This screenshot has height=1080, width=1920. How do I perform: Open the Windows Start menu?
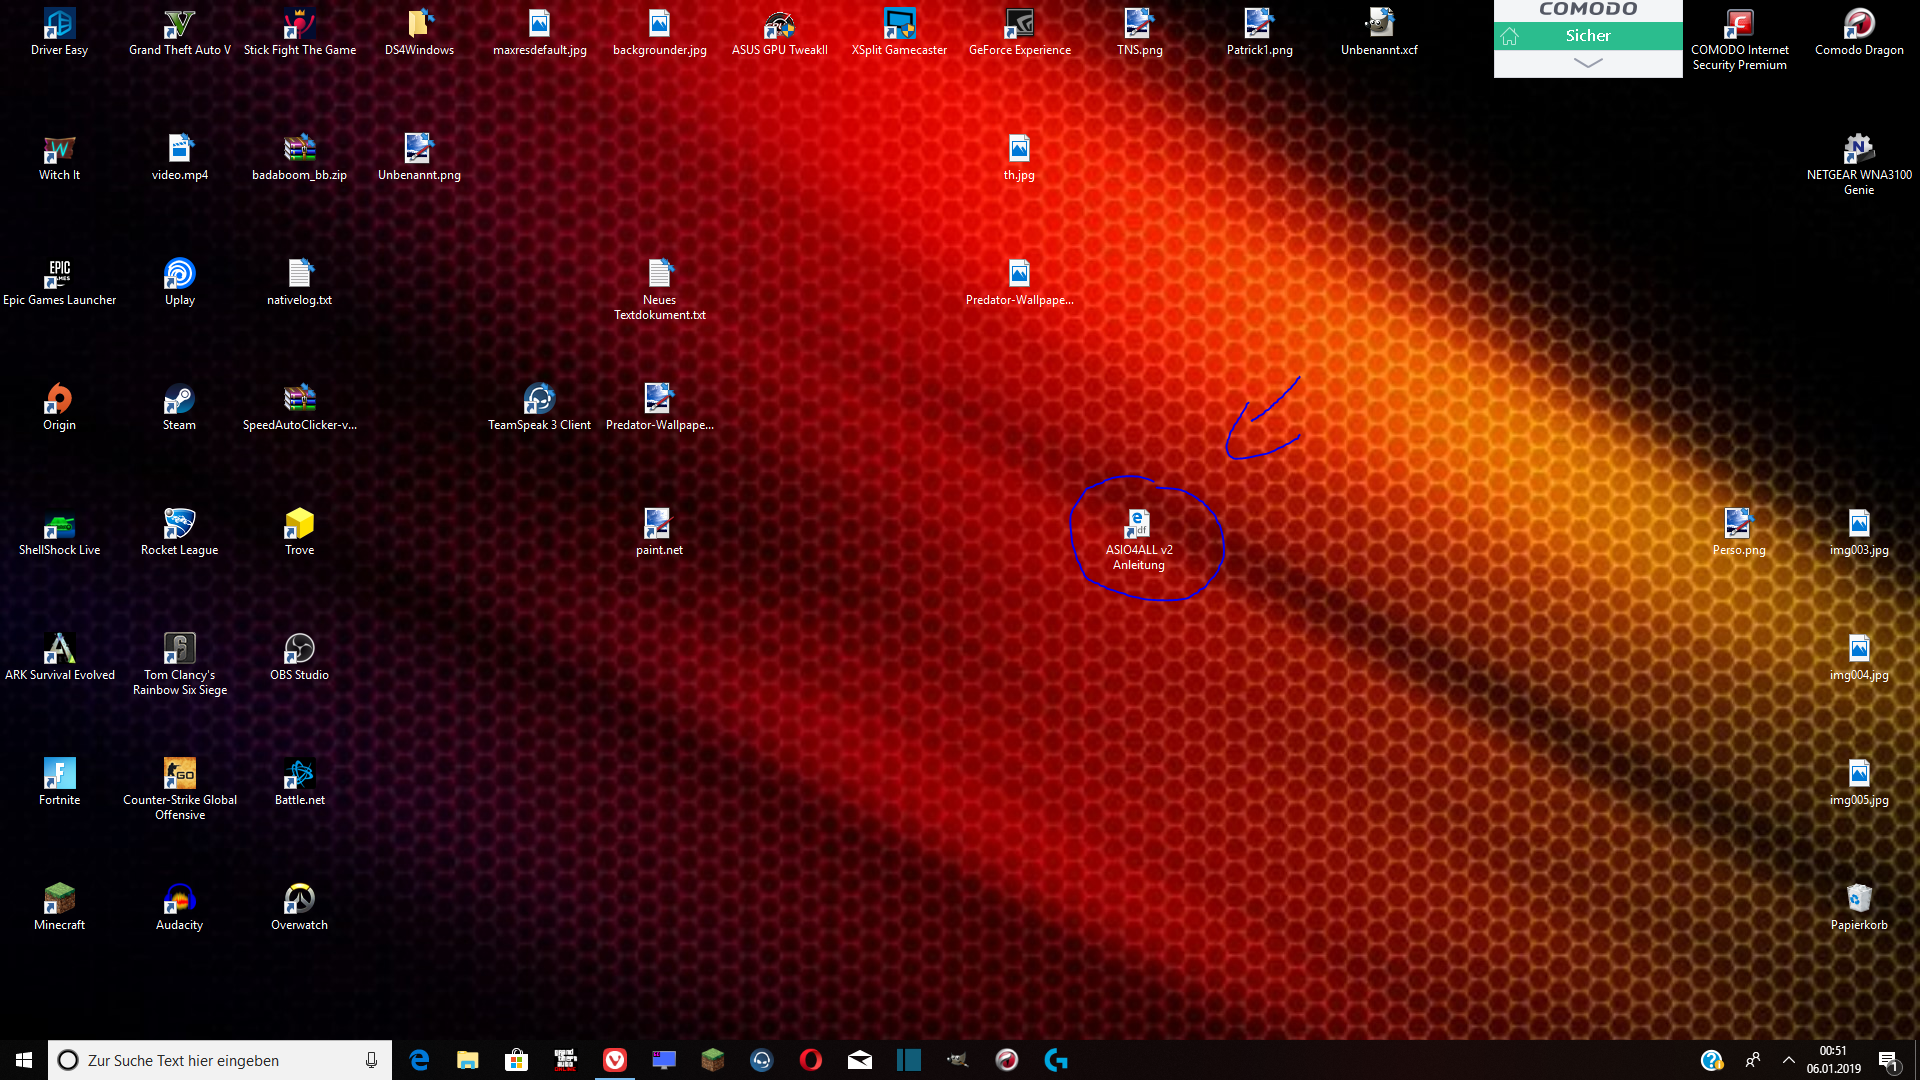[x=24, y=1060]
